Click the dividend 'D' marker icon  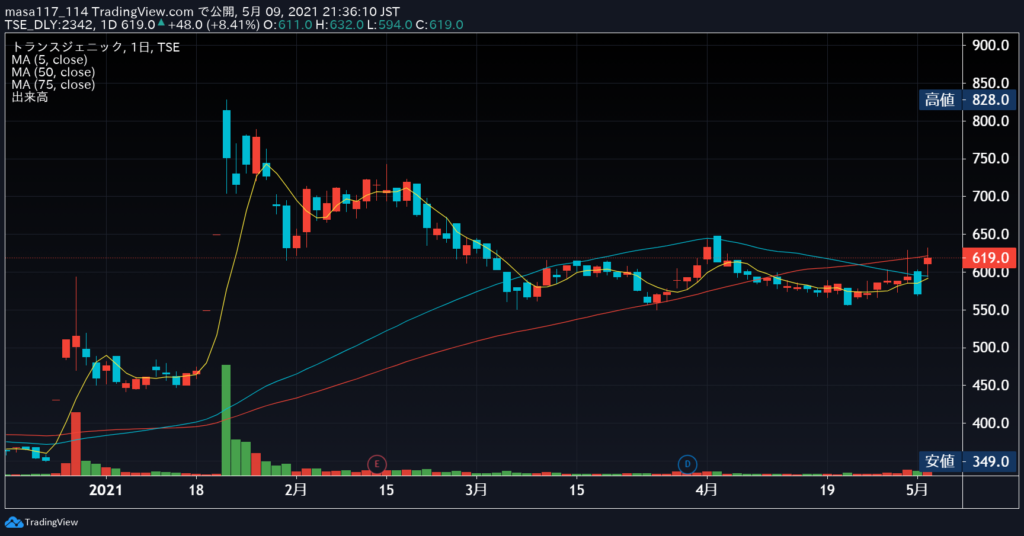pos(687,464)
